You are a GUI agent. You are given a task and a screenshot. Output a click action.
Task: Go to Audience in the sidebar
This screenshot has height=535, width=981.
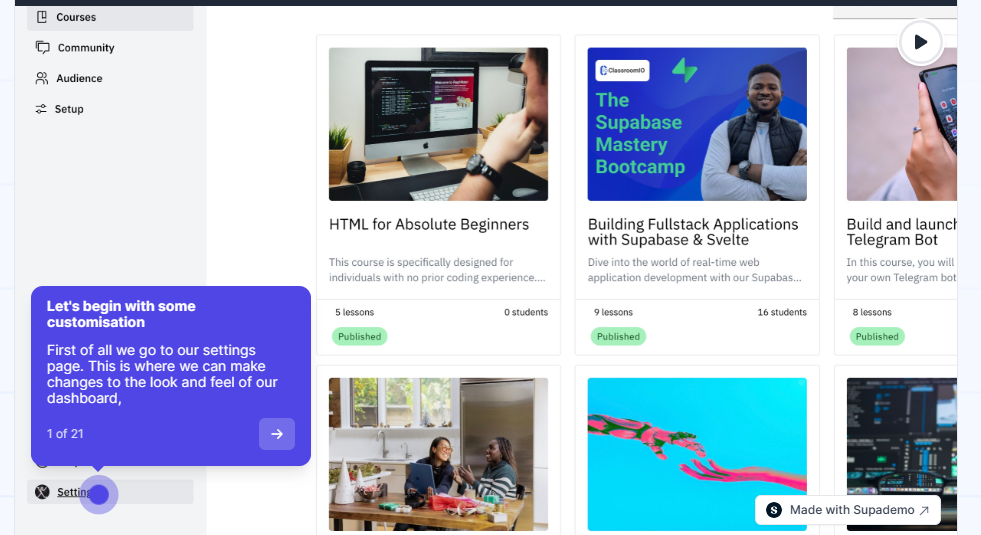click(x=110, y=78)
